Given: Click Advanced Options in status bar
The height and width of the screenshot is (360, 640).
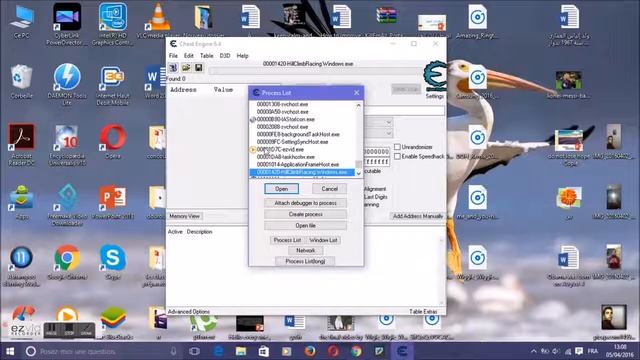Looking at the screenshot, I should pos(189,311).
